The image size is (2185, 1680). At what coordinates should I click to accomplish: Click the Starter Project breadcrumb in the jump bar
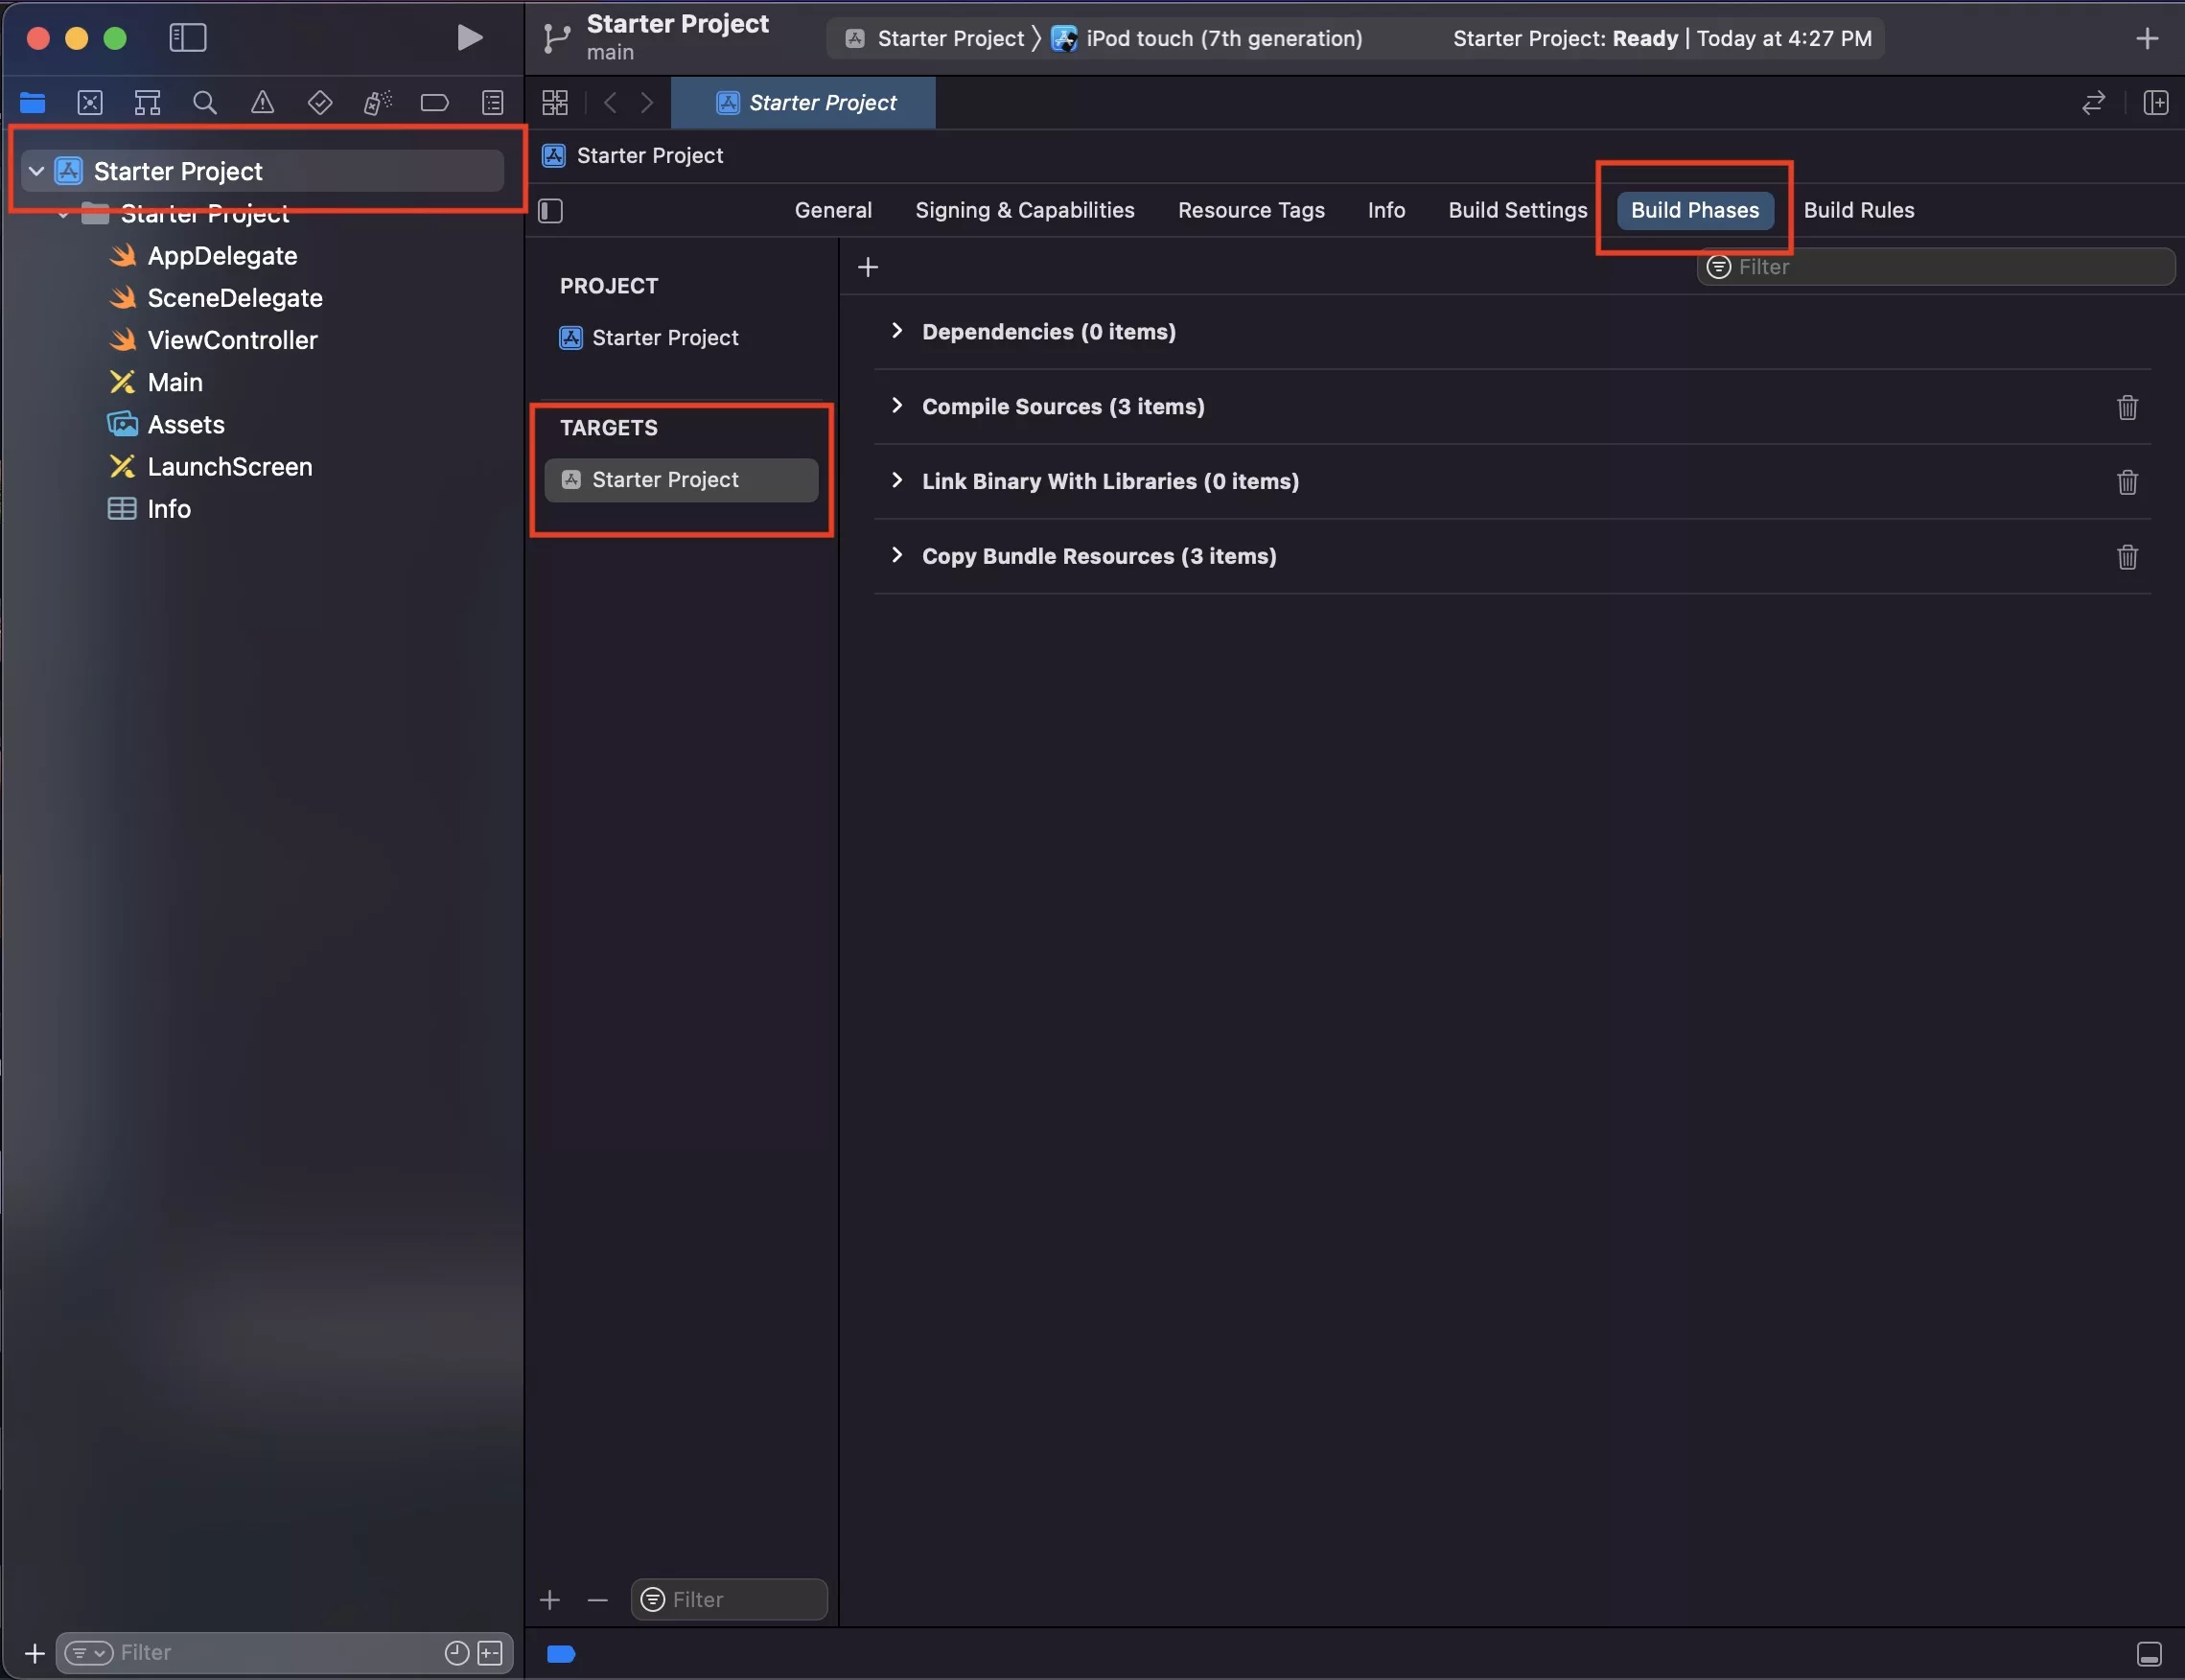point(633,155)
